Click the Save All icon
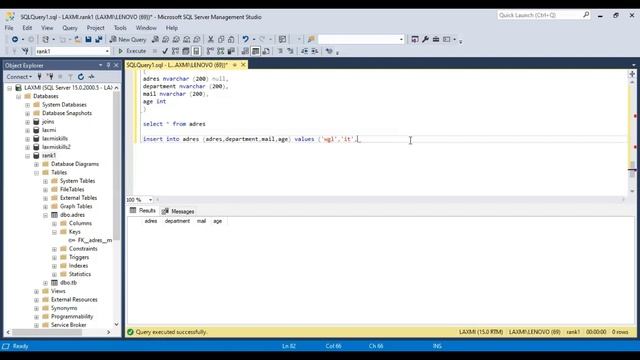Viewport: 640px width, 360px height. pos(99,39)
